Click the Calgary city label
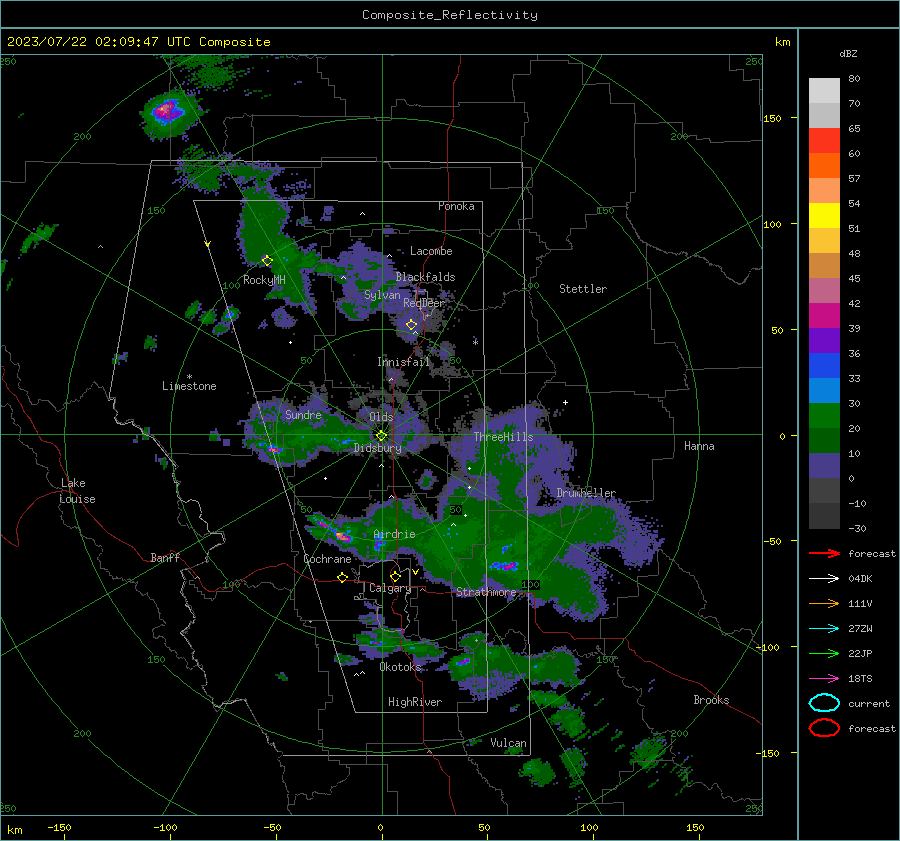The width and height of the screenshot is (900, 841). (x=390, y=588)
